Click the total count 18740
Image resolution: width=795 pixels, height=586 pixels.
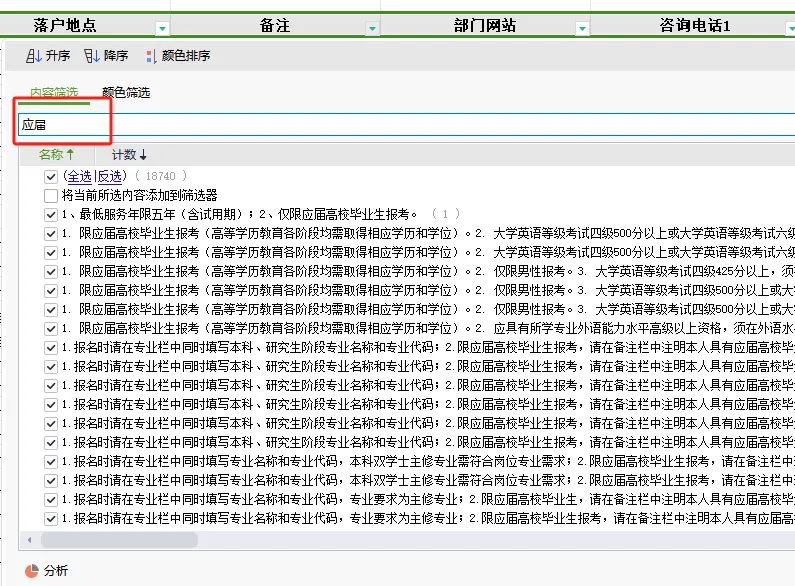click(160, 176)
